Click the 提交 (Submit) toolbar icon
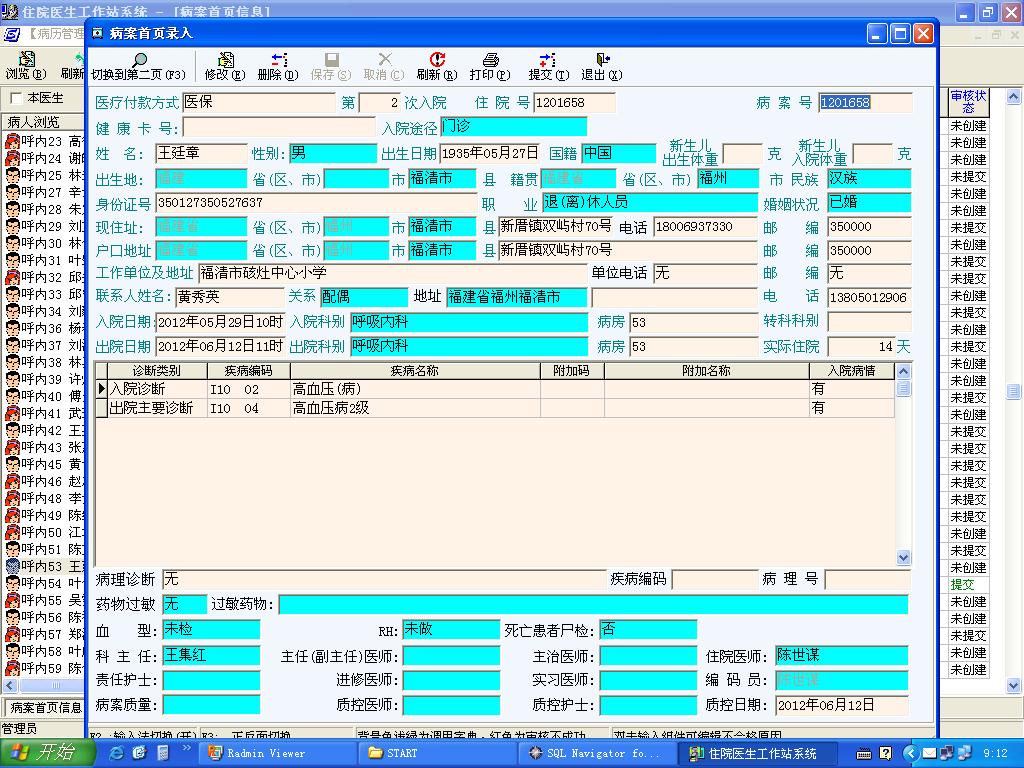 (549, 67)
